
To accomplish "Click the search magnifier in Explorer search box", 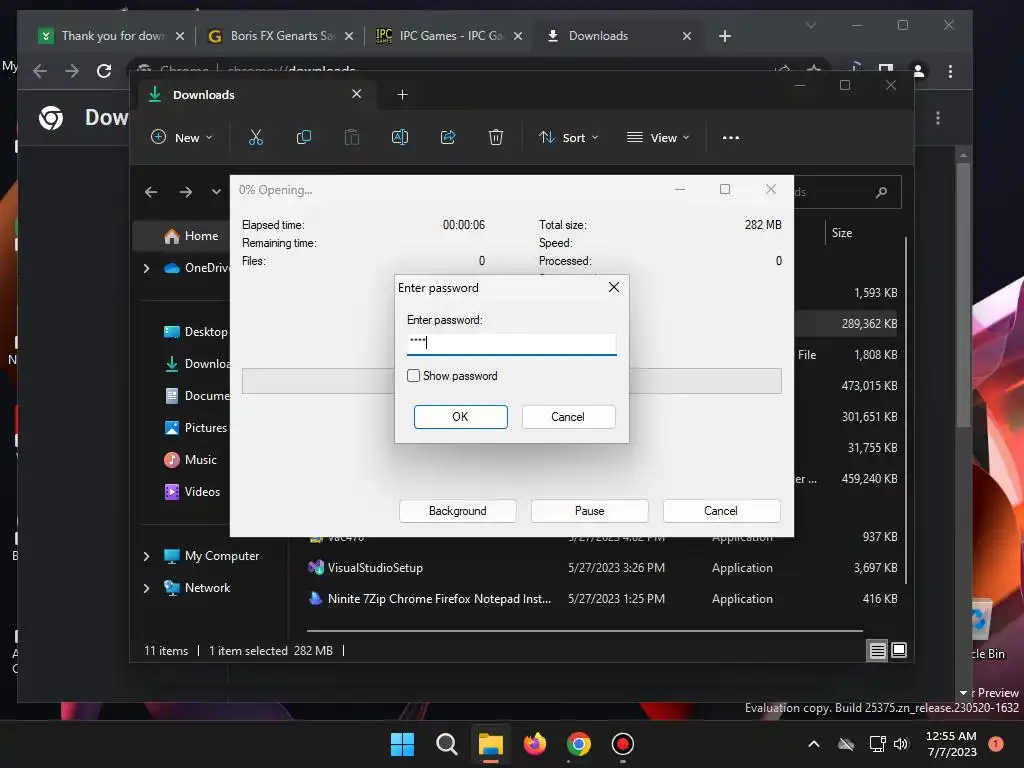I will [881, 192].
